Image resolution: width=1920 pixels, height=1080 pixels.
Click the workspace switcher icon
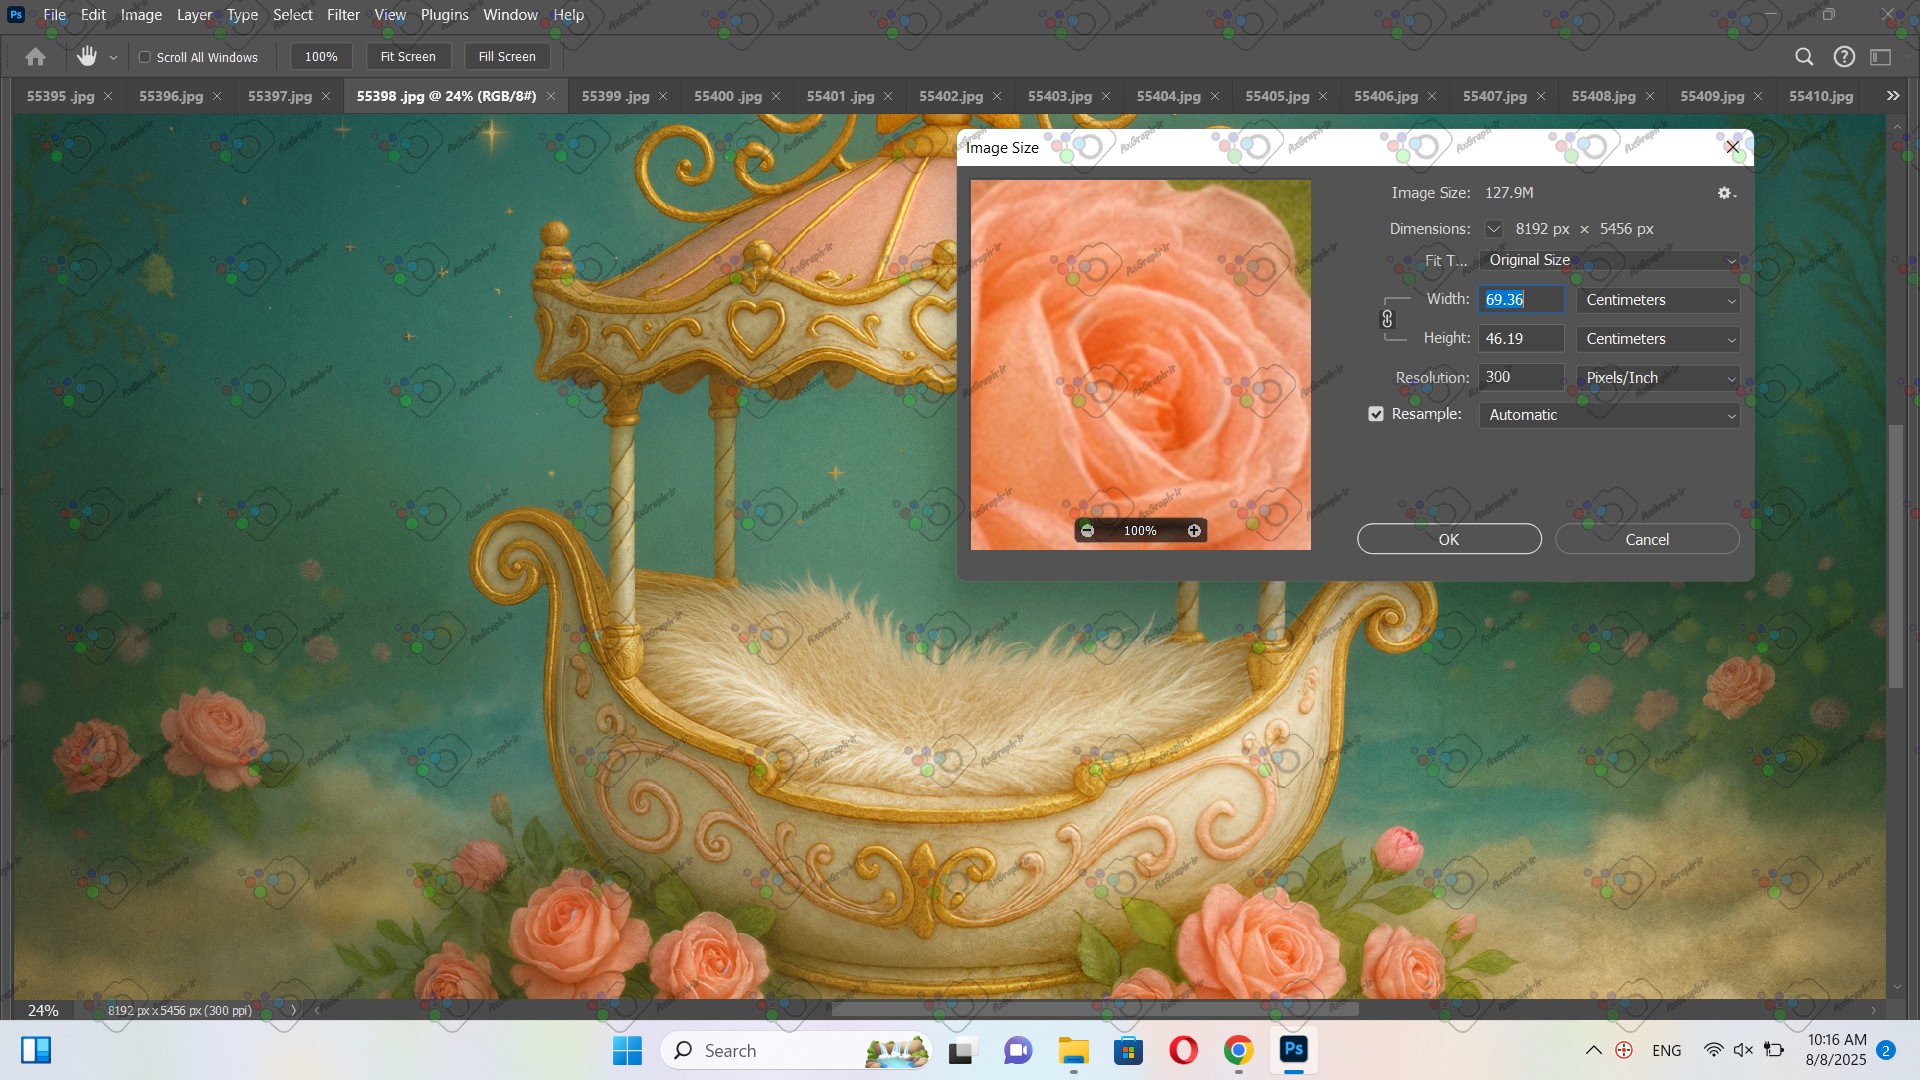(x=1881, y=57)
